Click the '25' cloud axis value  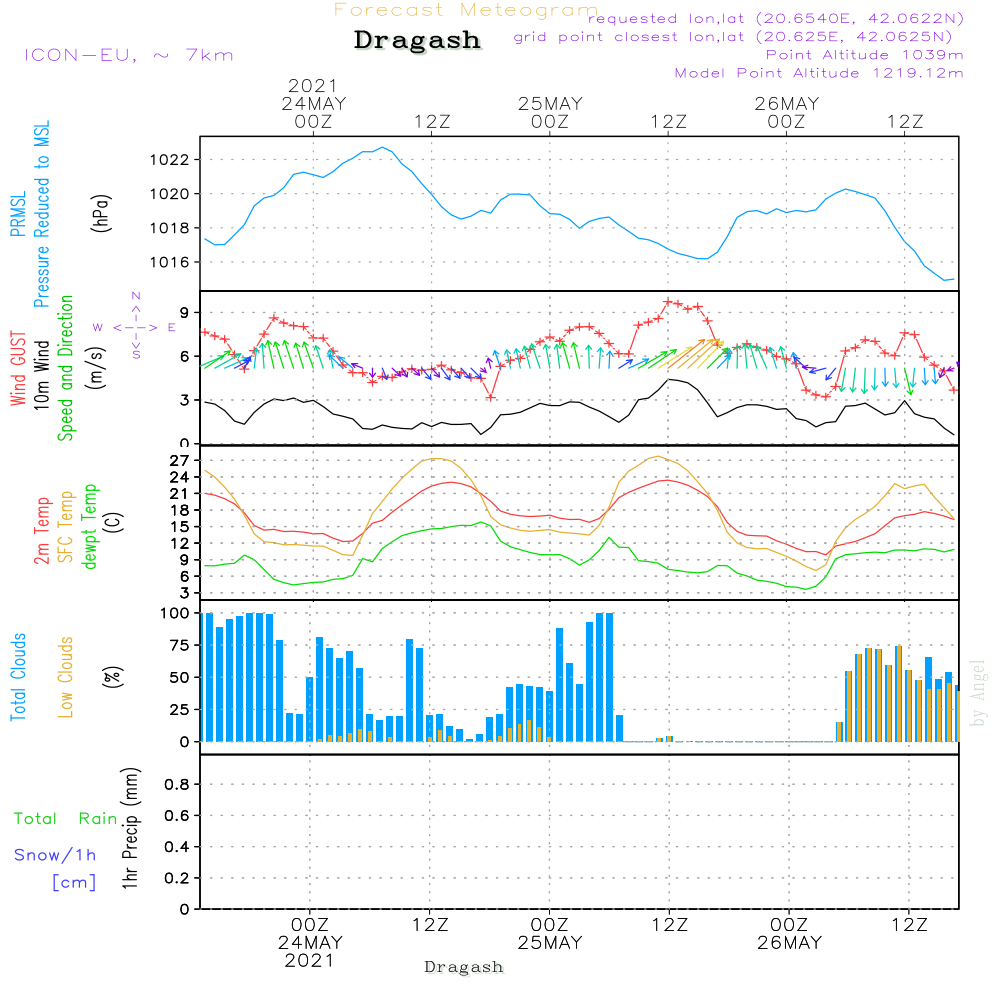pos(179,710)
